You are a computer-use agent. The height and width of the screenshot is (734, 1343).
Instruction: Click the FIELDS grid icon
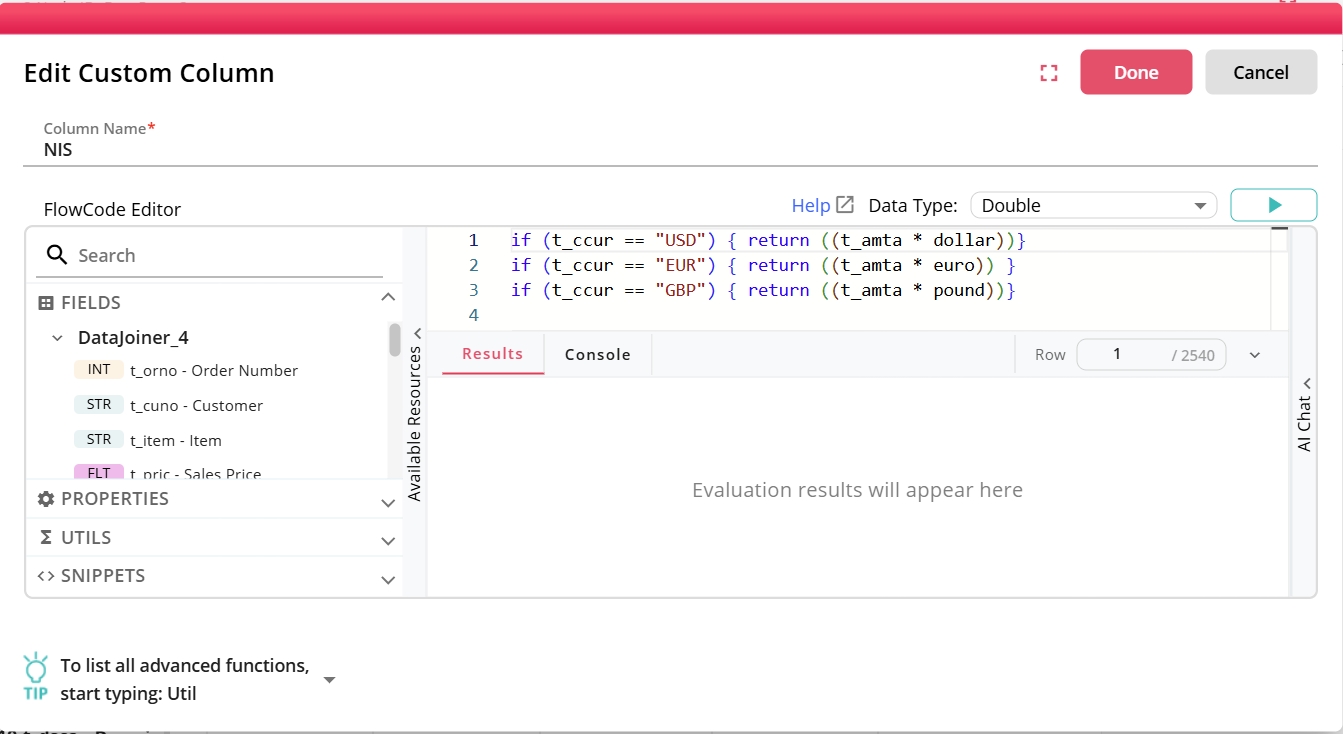click(x=46, y=303)
